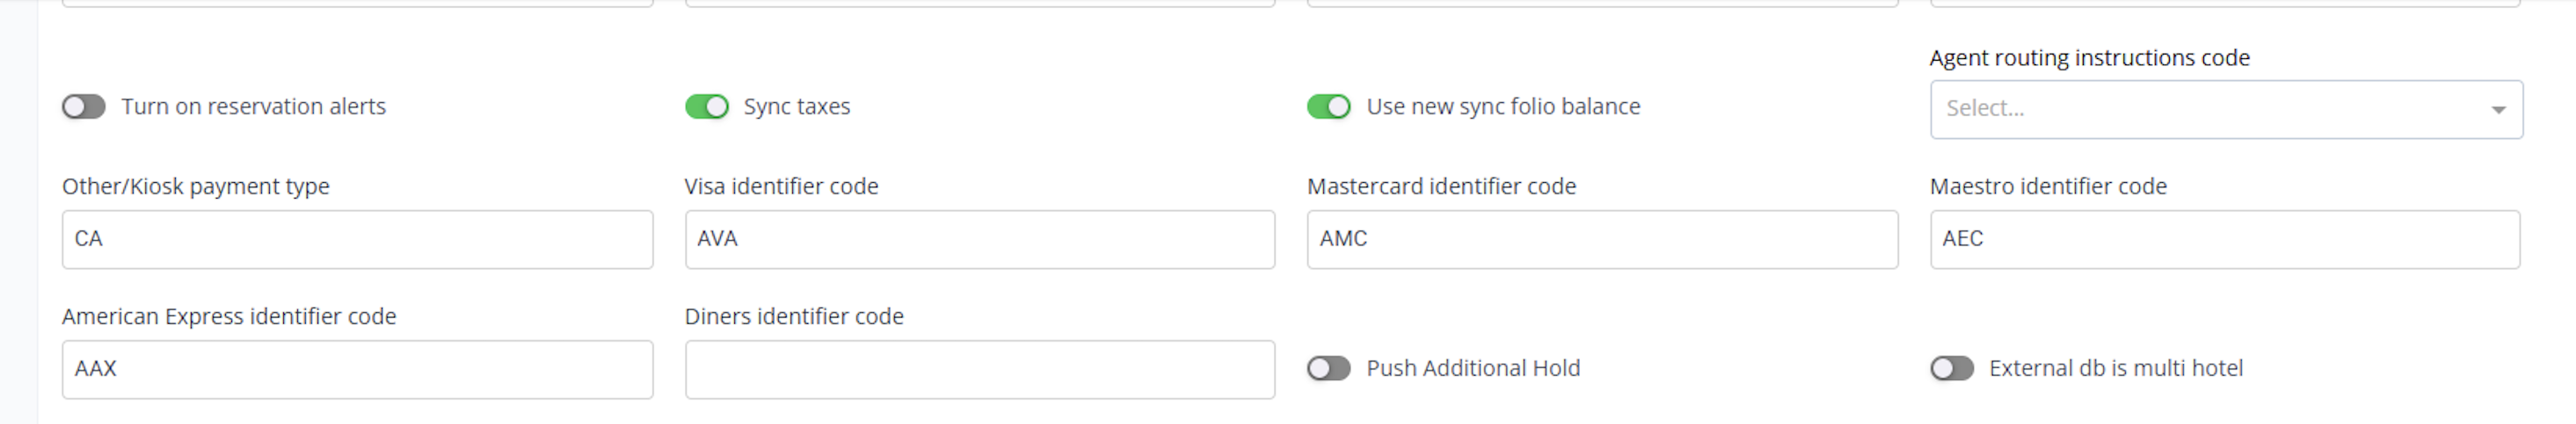This screenshot has width=2576, height=424.
Task: Toggle External db is multi hotel switch
Action: 1952,369
